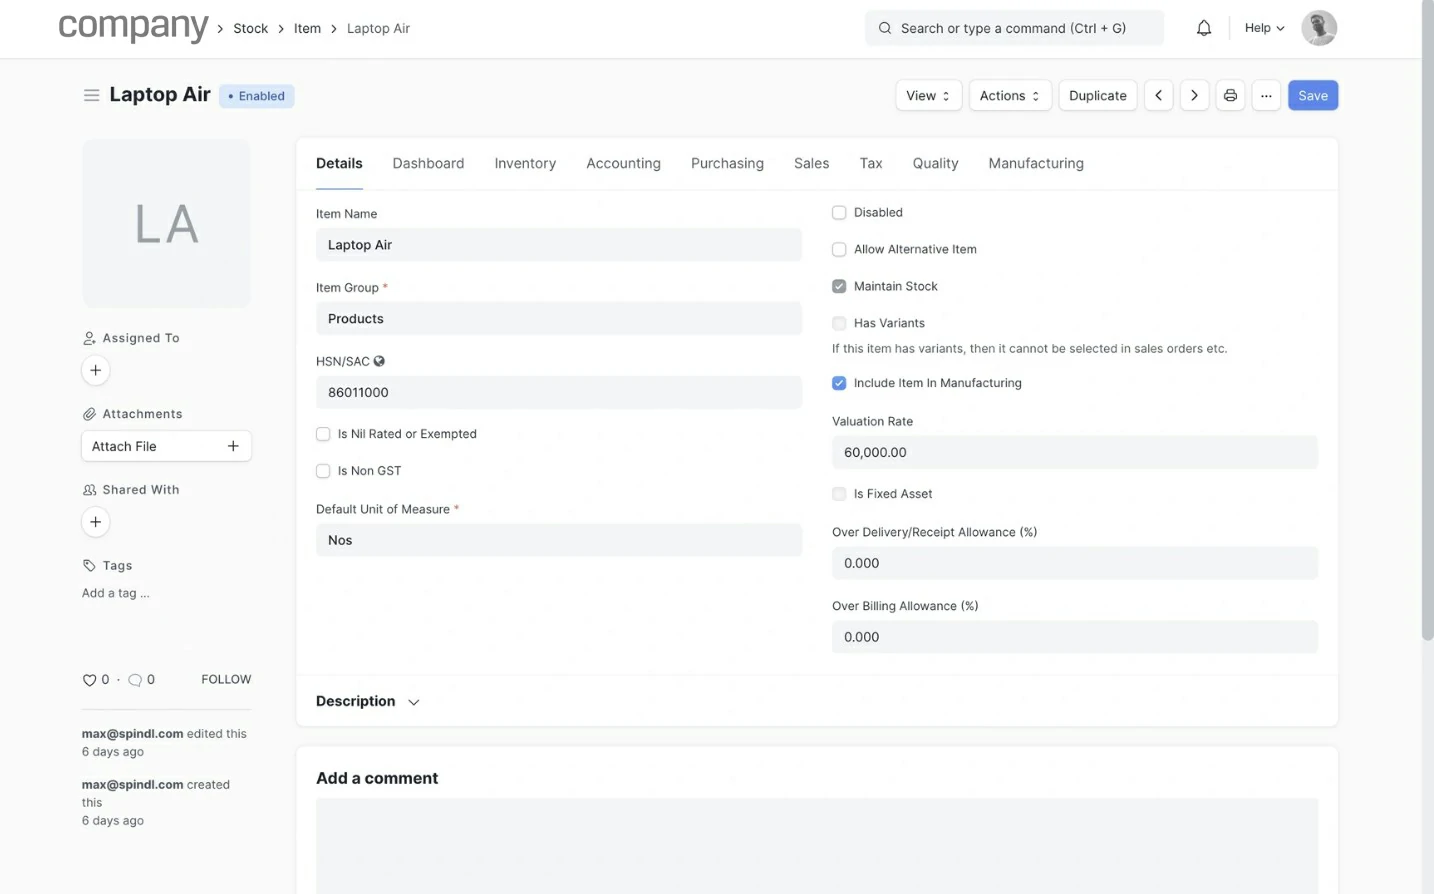Click the Save button

1312,96
